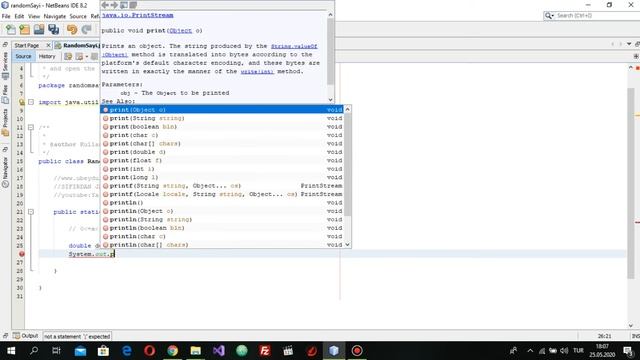Click the Open Project toolbar icon
The width and height of the screenshot is (640, 360).
[39, 29]
